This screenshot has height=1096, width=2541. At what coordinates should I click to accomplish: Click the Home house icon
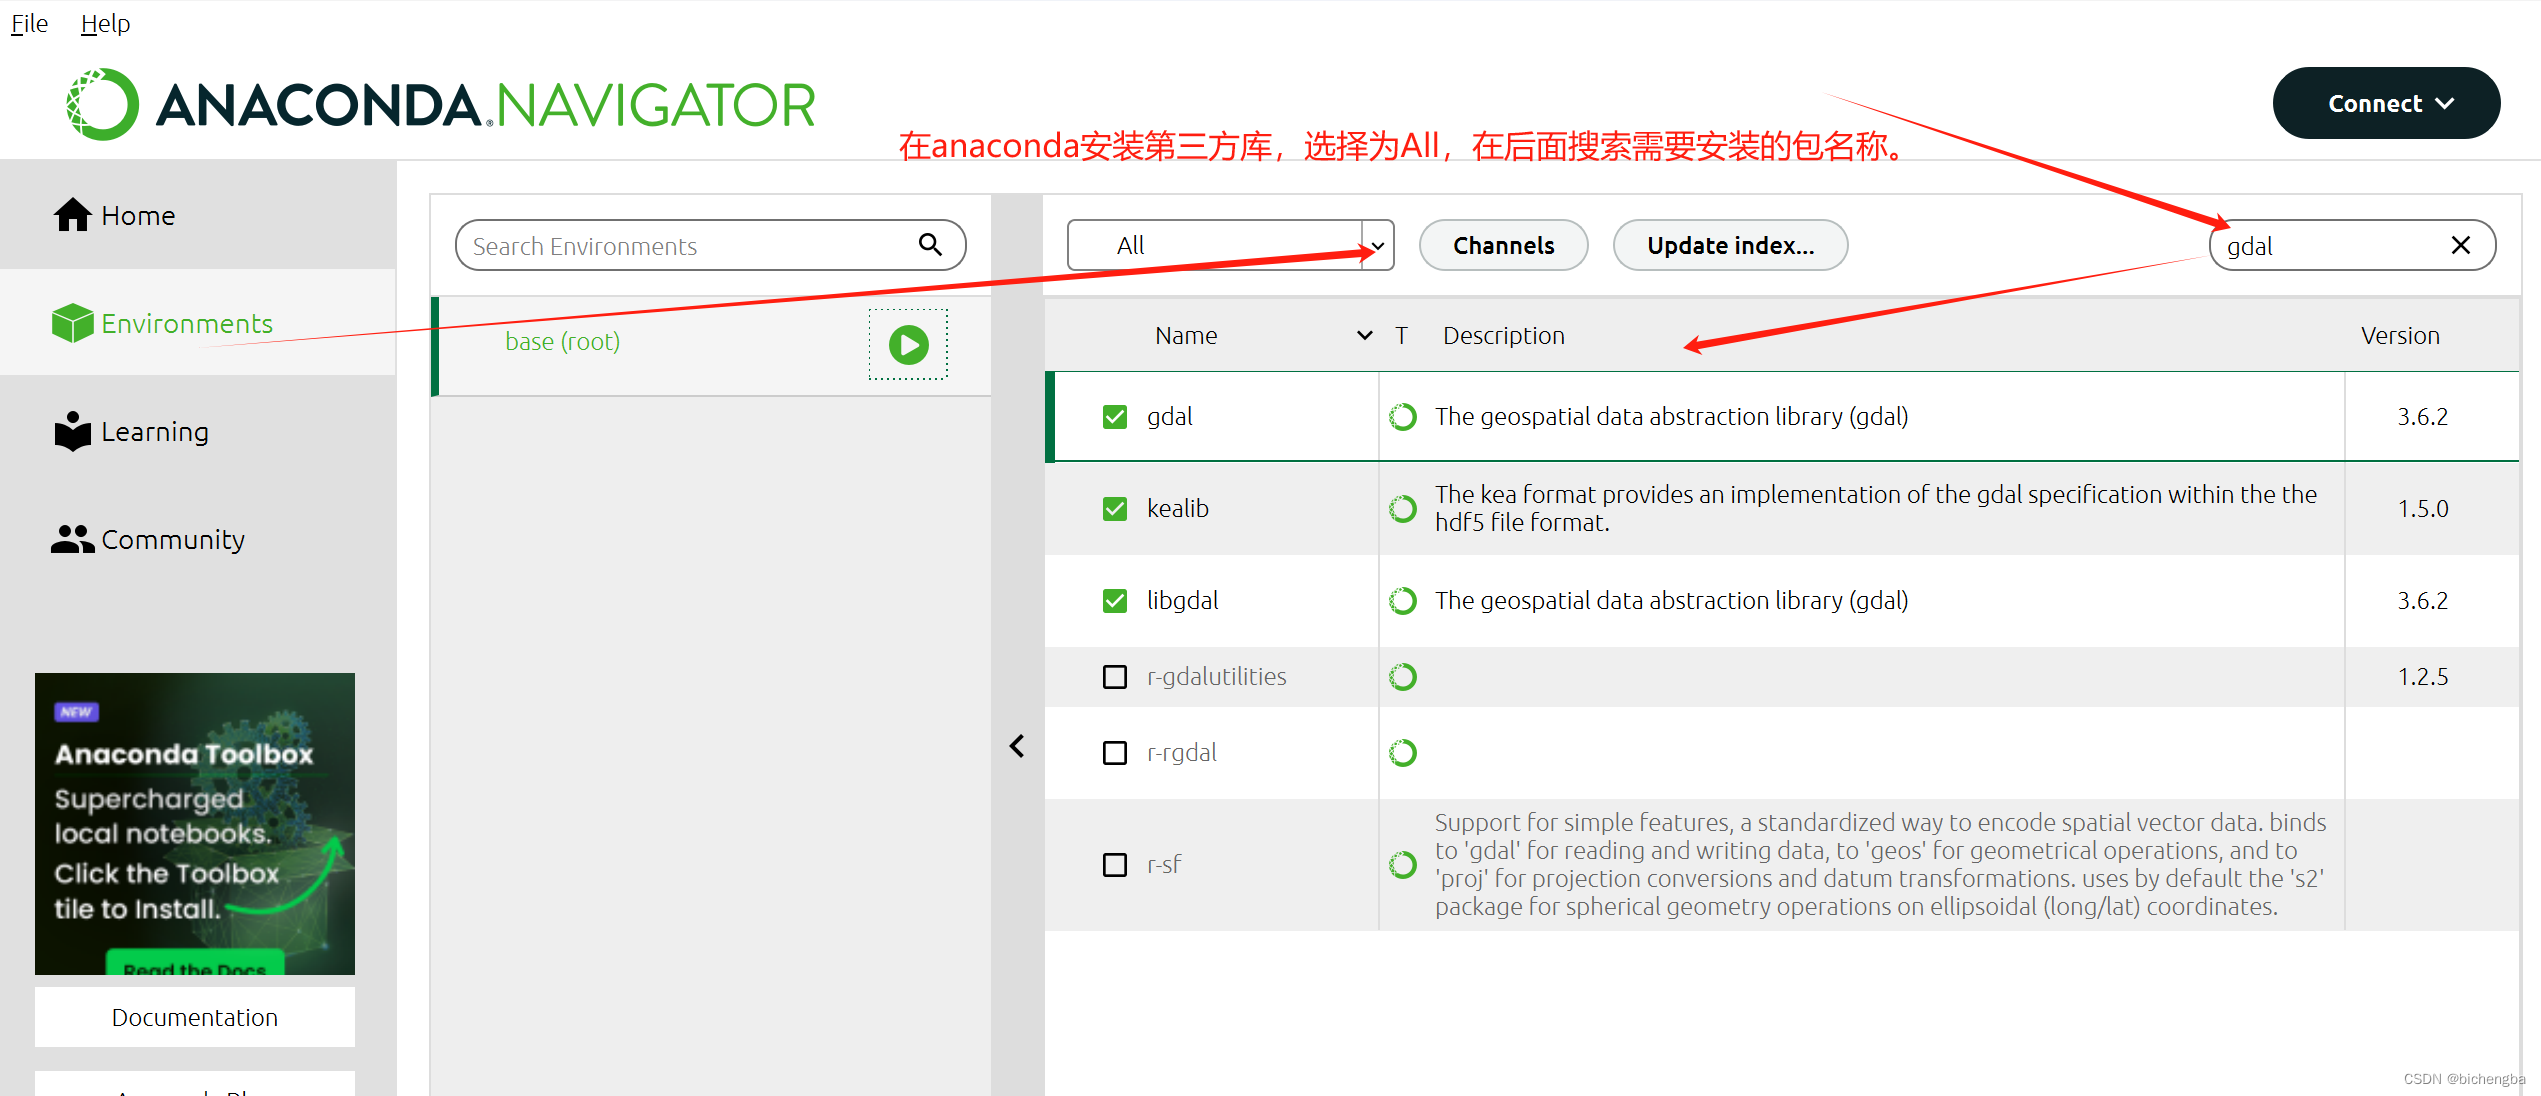pos(72,215)
